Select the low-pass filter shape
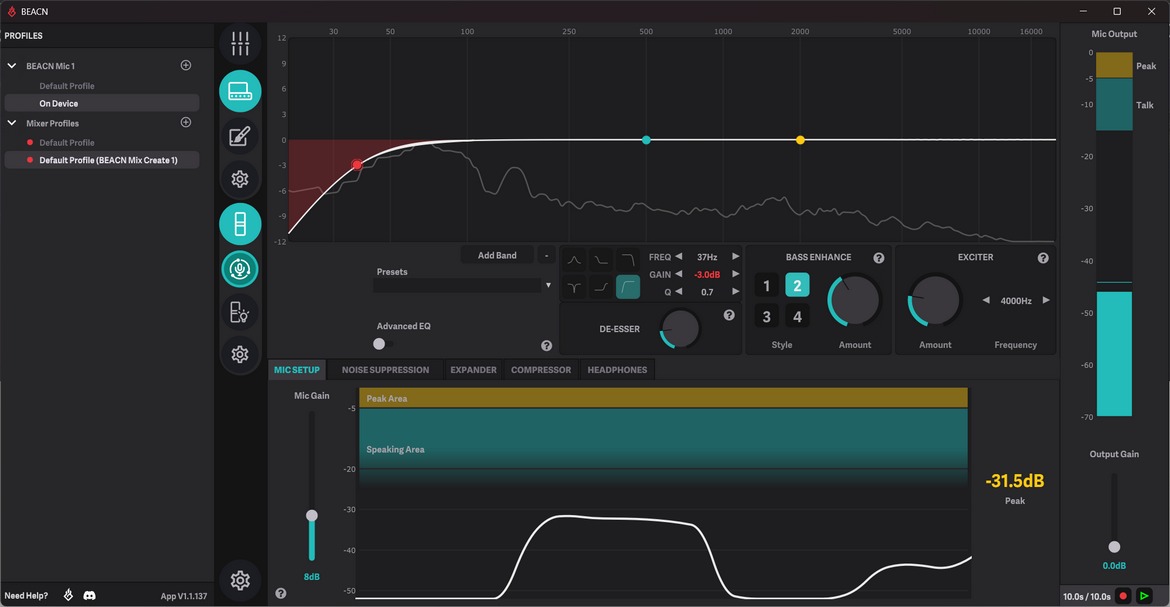The image size is (1170, 607). [628, 260]
